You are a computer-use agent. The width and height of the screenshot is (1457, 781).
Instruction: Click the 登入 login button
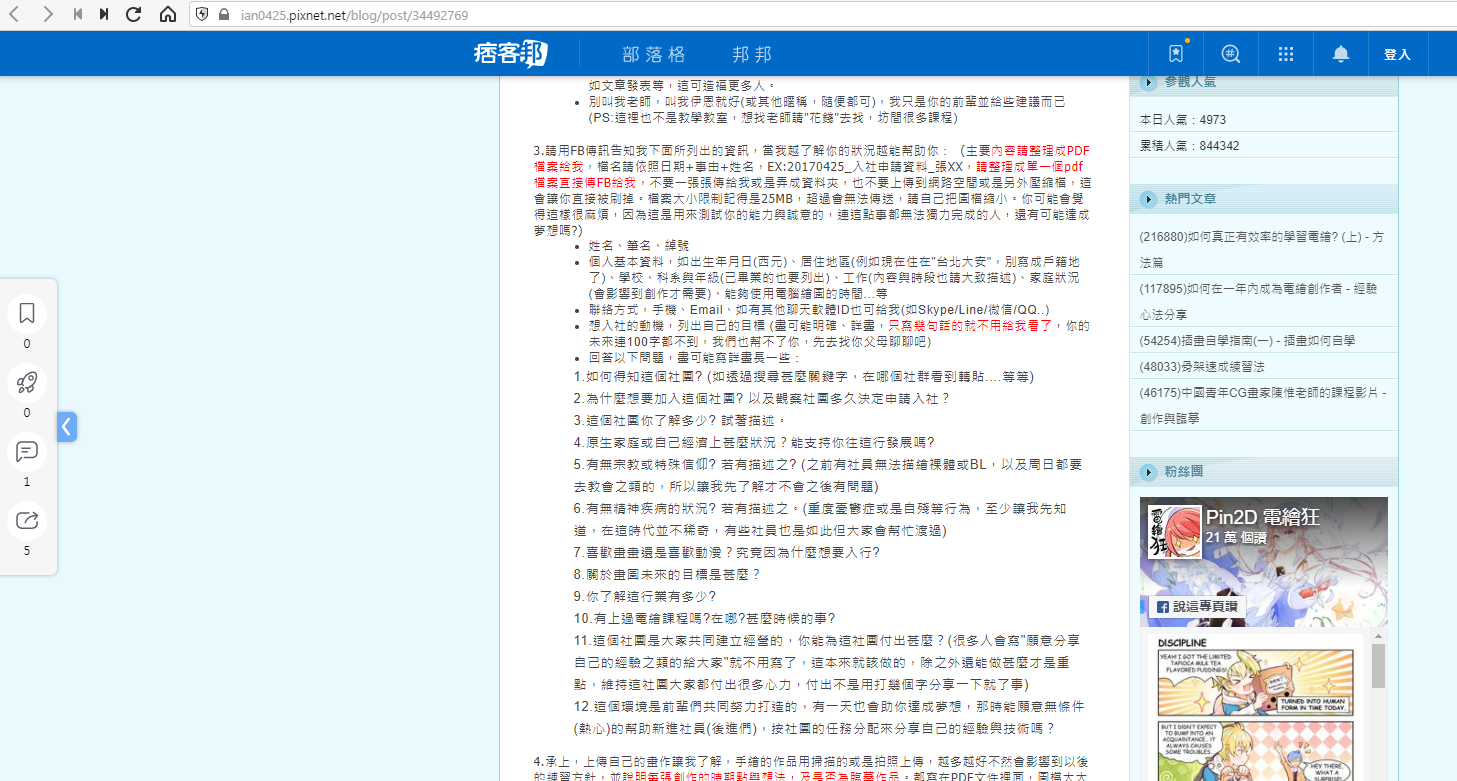point(1397,55)
